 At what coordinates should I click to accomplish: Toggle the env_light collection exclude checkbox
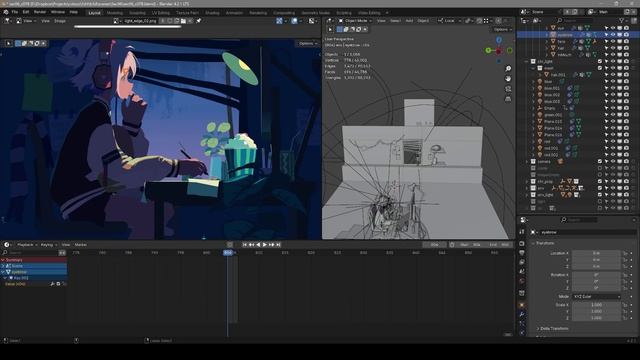600,195
